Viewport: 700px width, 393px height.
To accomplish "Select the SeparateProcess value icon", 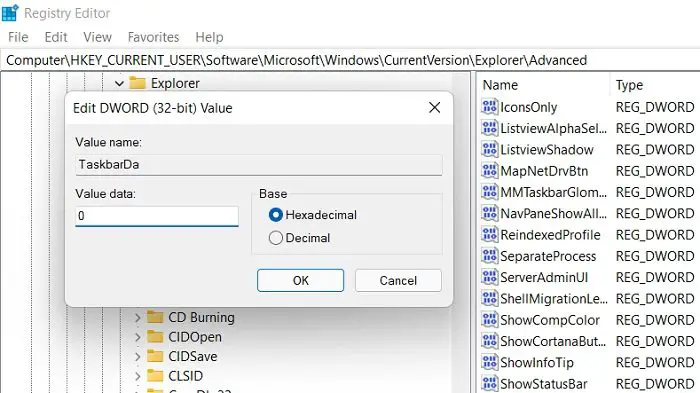I will [x=489, y=256].
